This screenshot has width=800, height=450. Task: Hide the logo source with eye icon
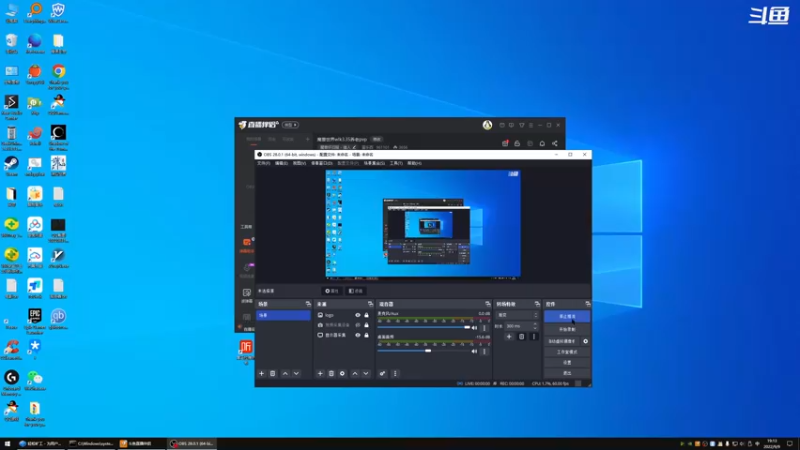coord(358,315)
